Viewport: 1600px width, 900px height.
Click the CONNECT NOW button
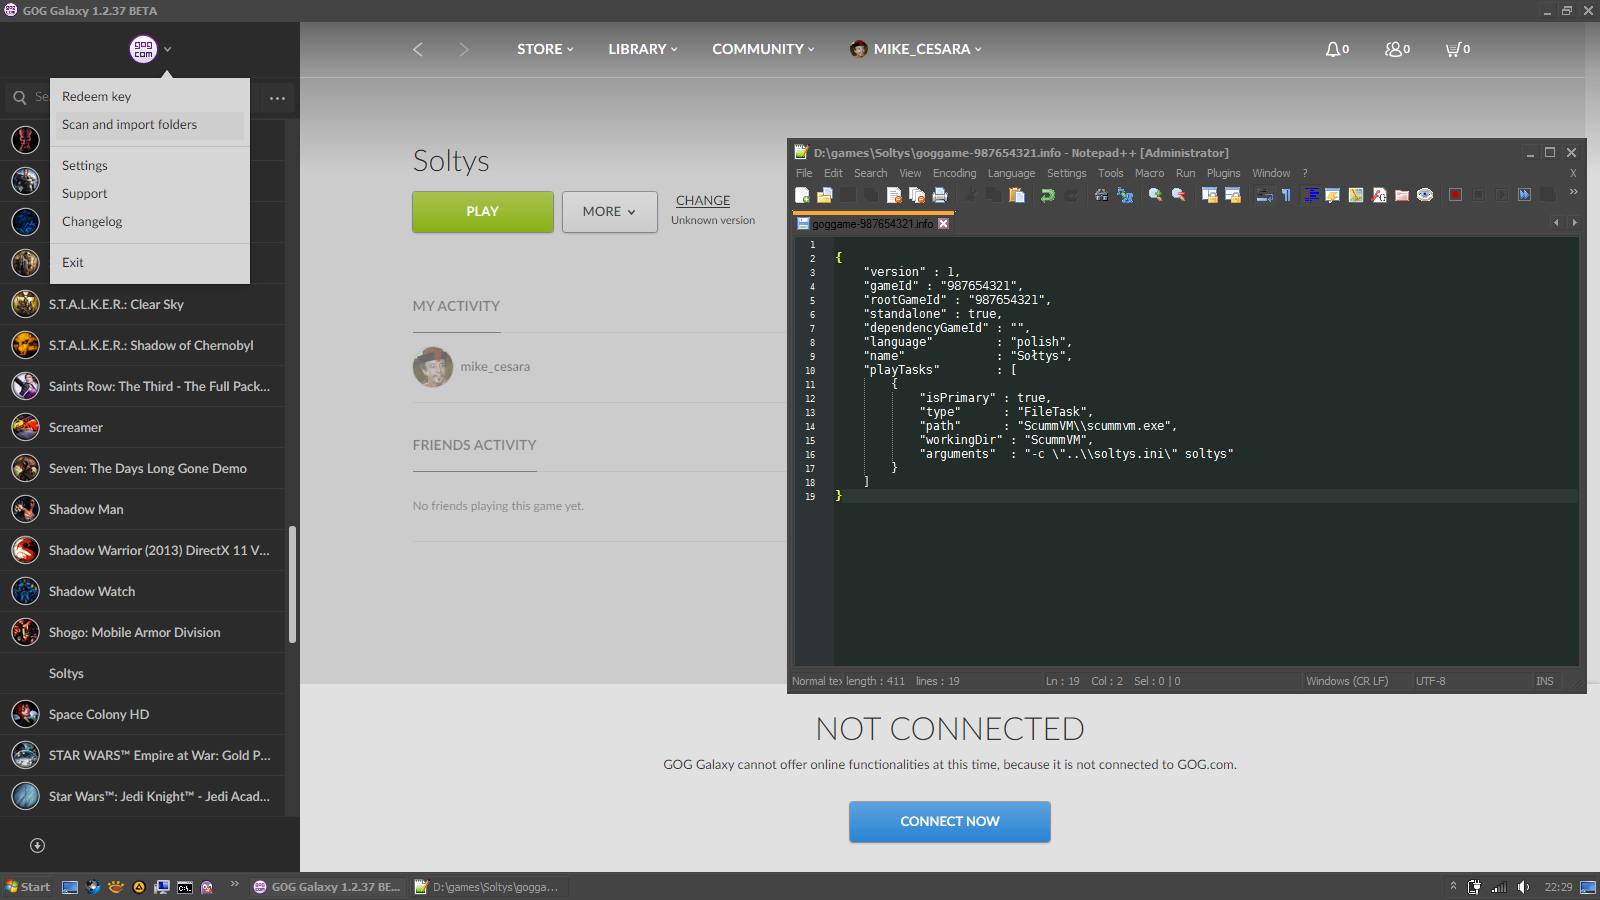[x=950, y=822]
